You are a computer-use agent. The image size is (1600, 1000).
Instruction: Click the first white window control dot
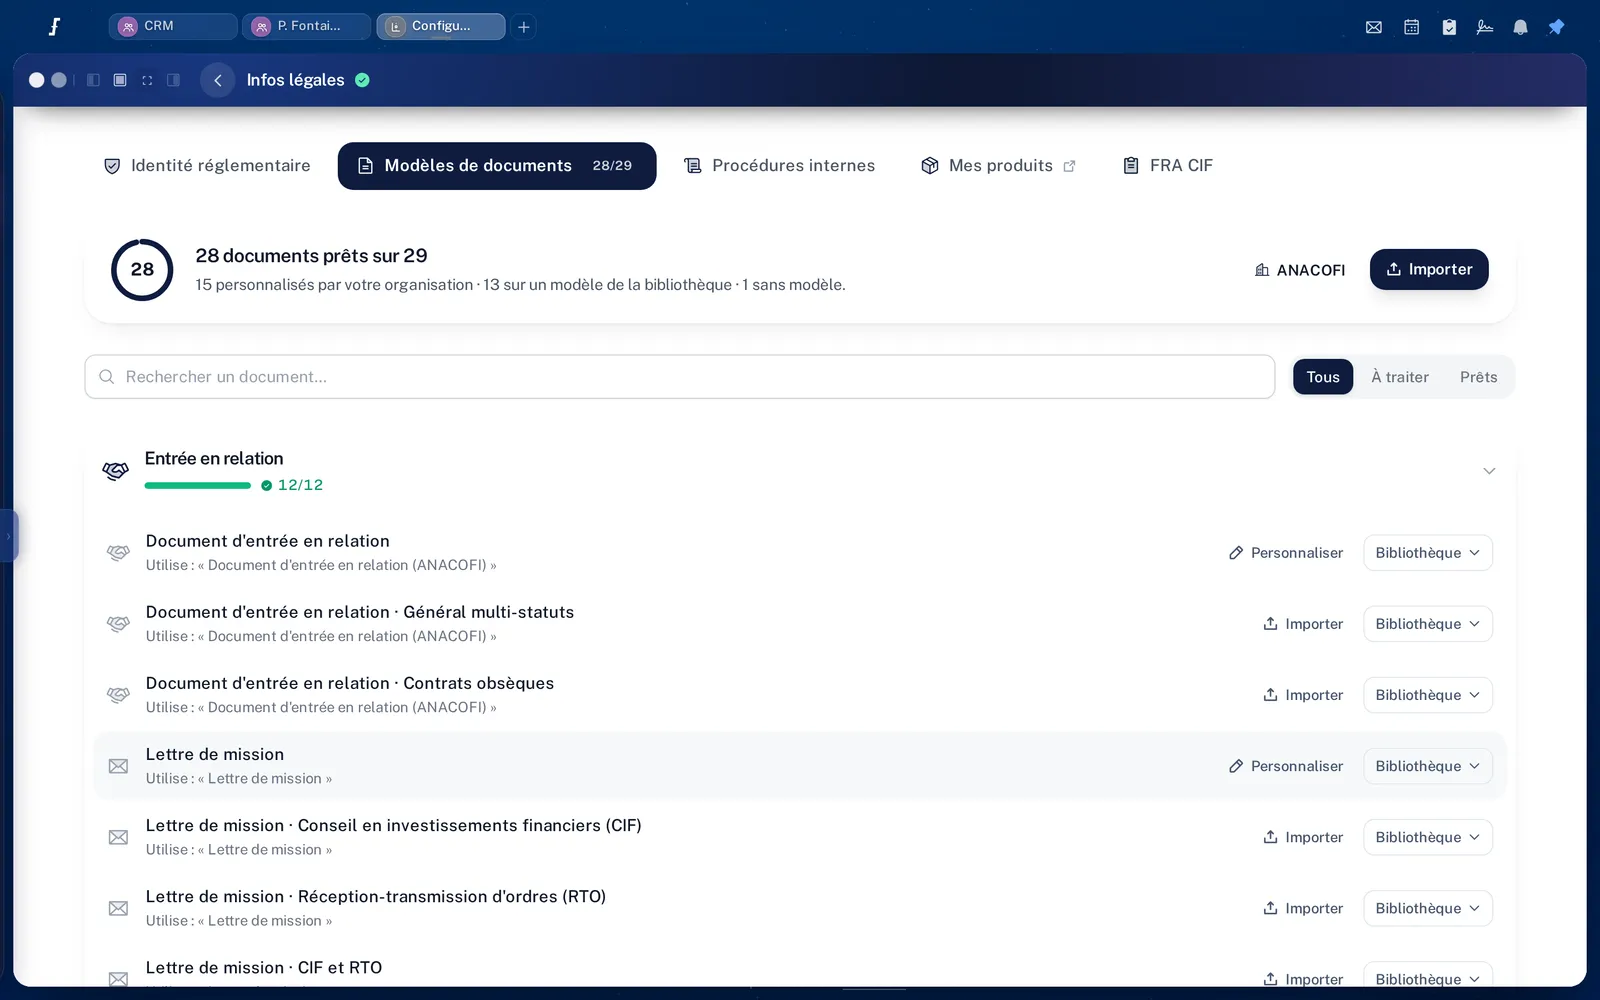coord(36,80)
